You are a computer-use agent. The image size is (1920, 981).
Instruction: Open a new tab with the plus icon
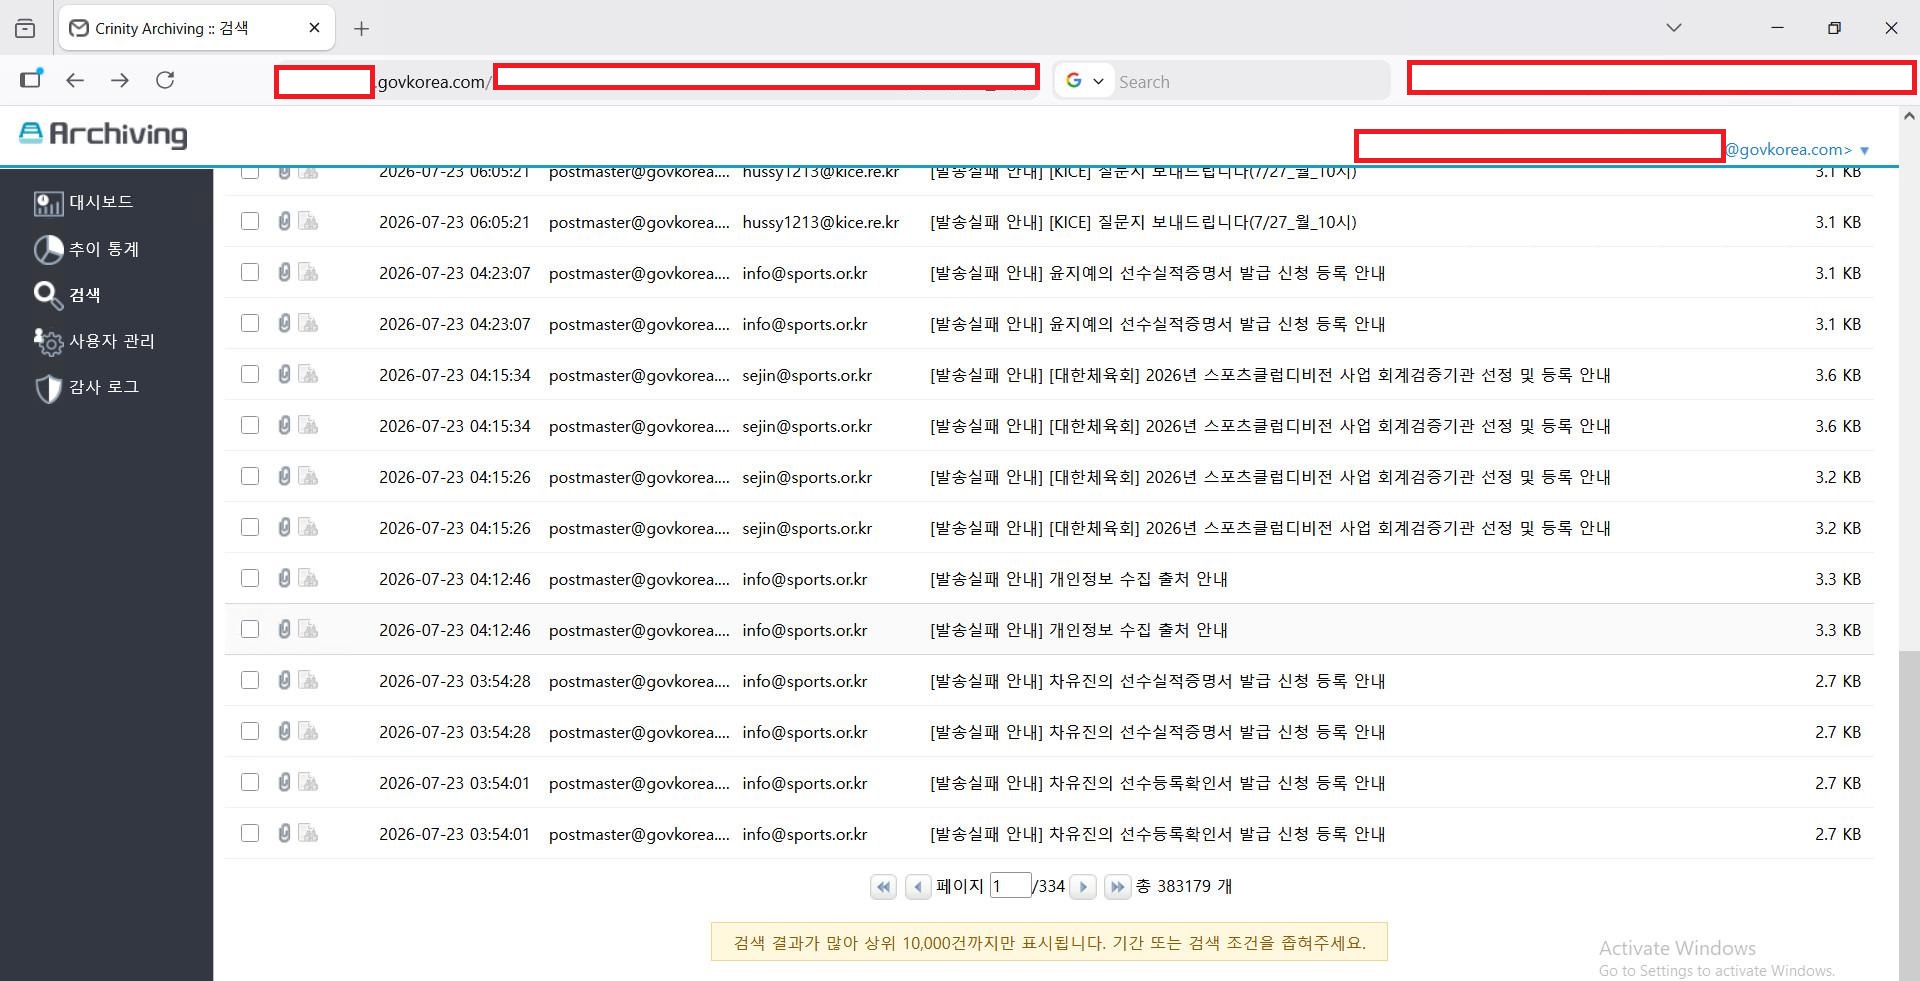361,29
